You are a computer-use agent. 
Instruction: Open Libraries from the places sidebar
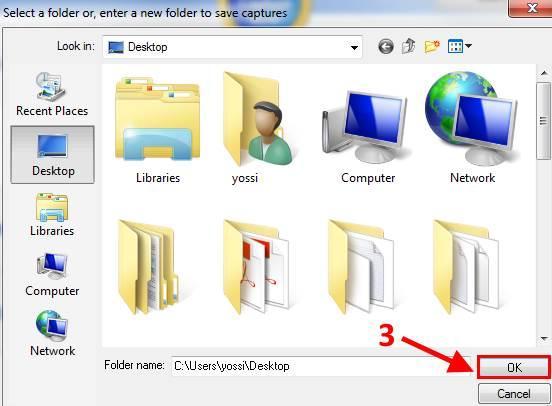click(52, 214)
